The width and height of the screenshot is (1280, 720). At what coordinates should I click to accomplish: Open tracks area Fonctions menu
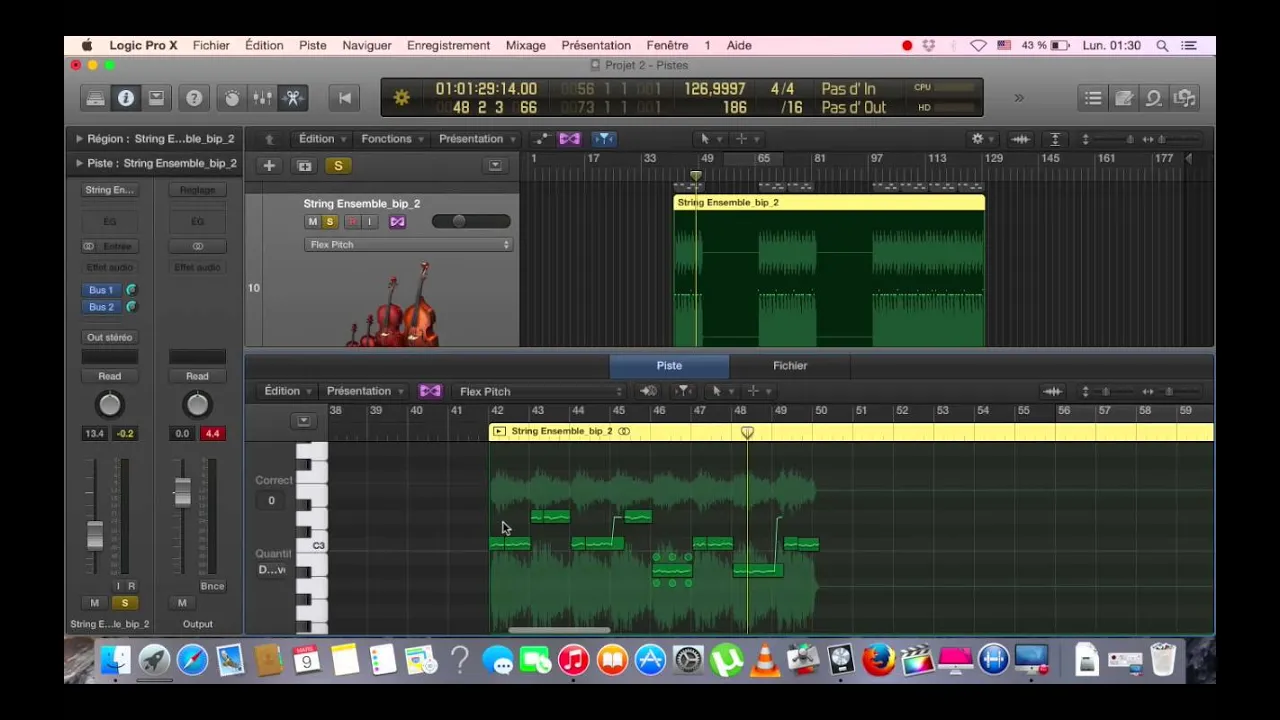click(392, 139)
